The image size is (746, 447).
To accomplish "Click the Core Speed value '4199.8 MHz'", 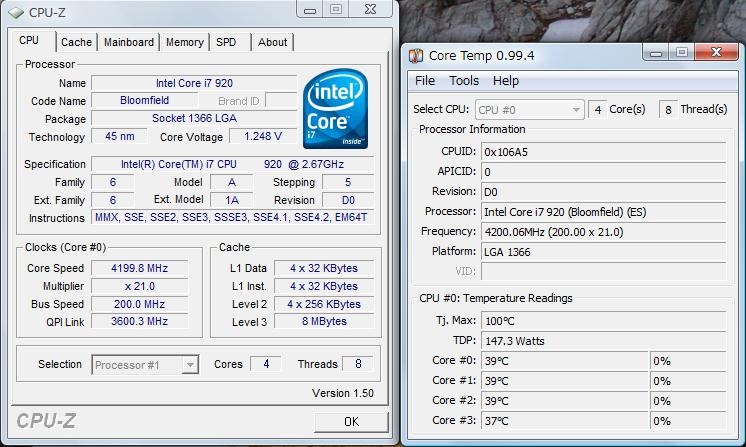I will (x=139, y=268).
